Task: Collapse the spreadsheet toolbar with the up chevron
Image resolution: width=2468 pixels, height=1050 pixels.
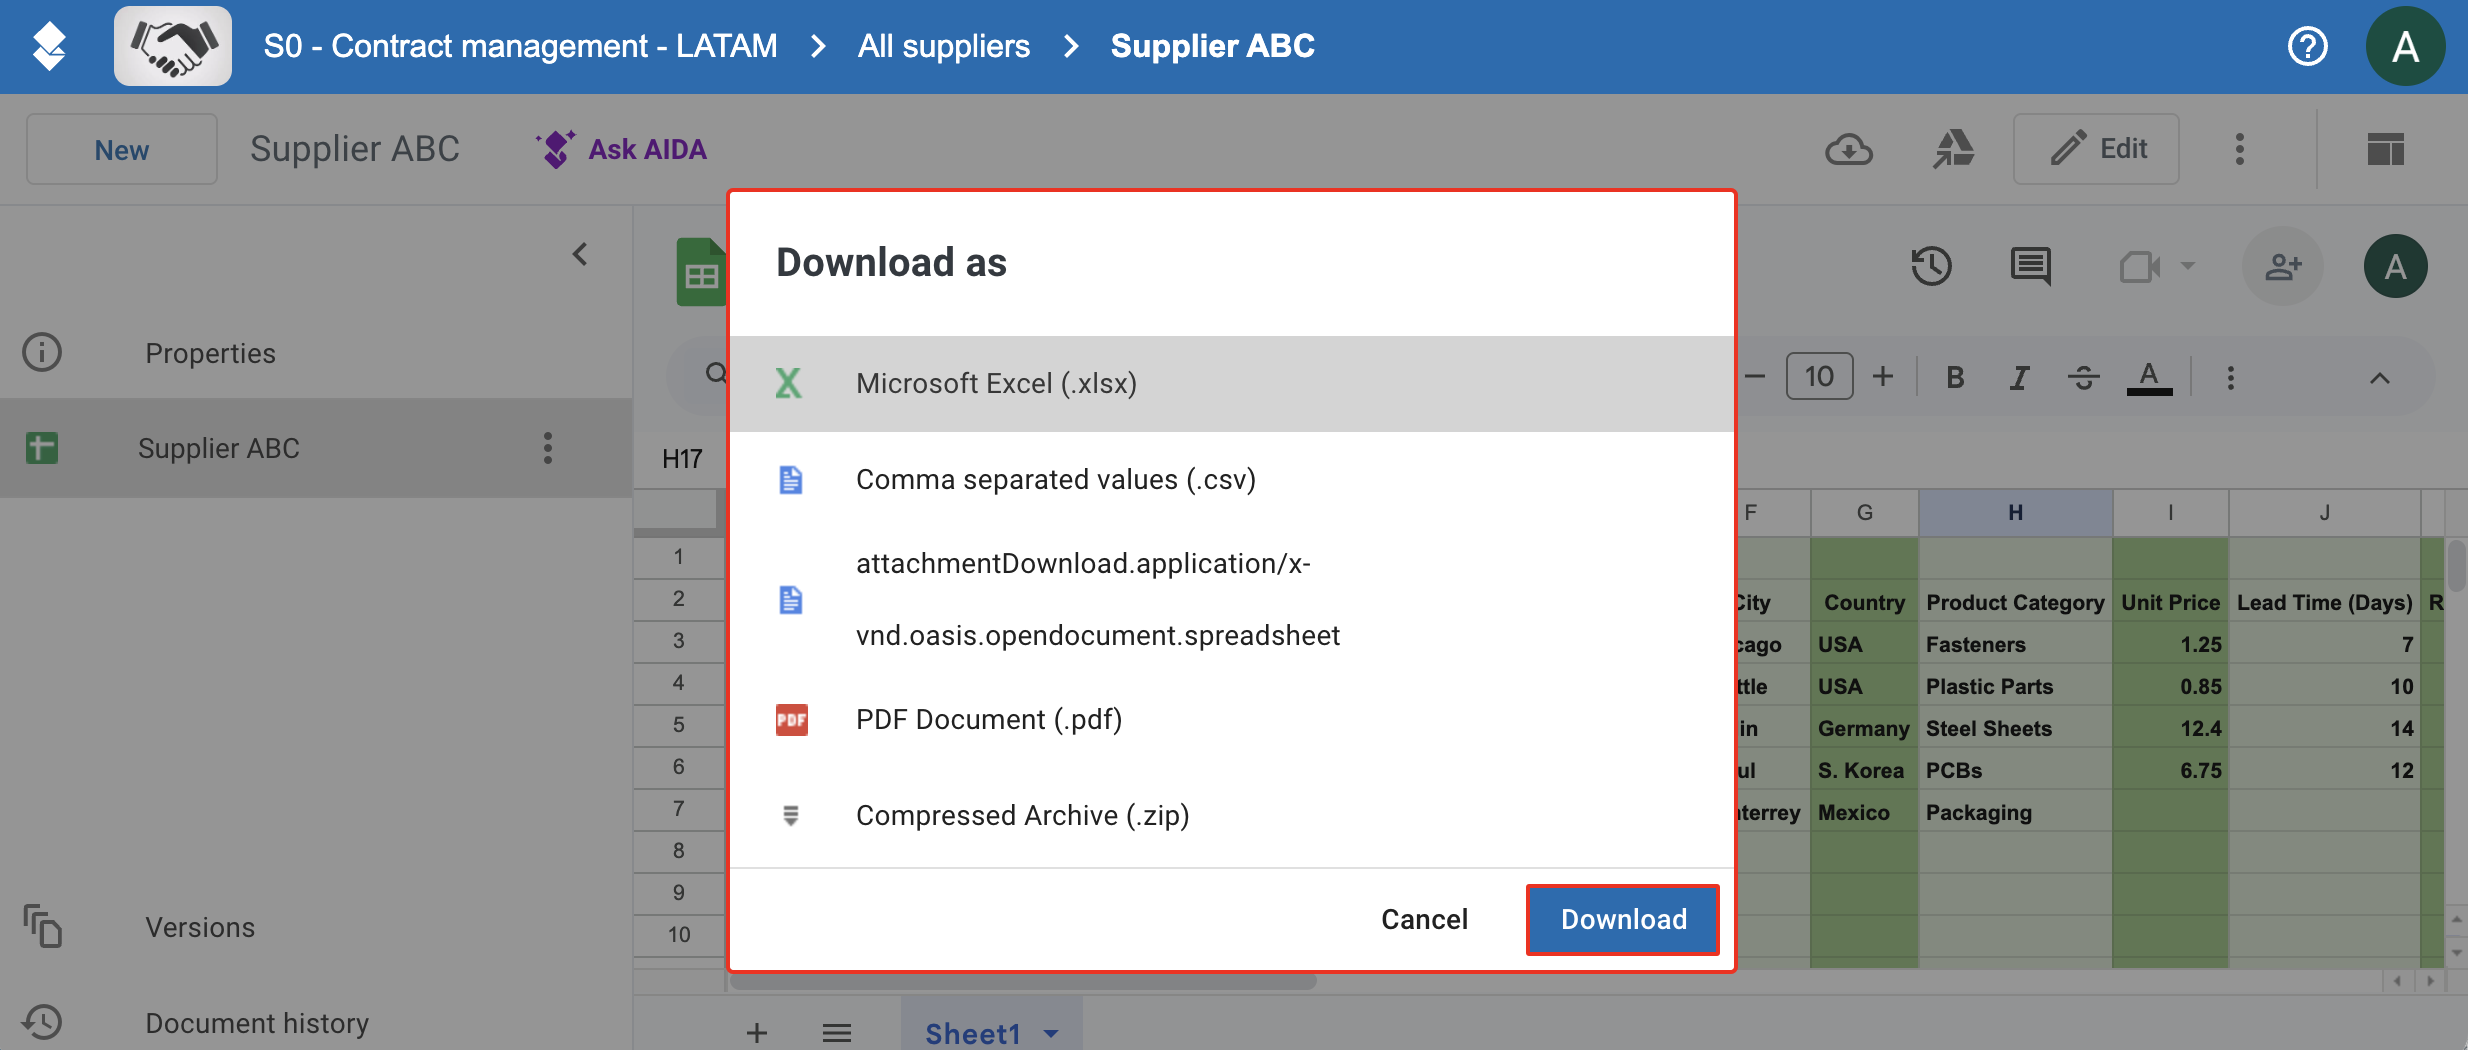Action: click(x=2380, y=378)
